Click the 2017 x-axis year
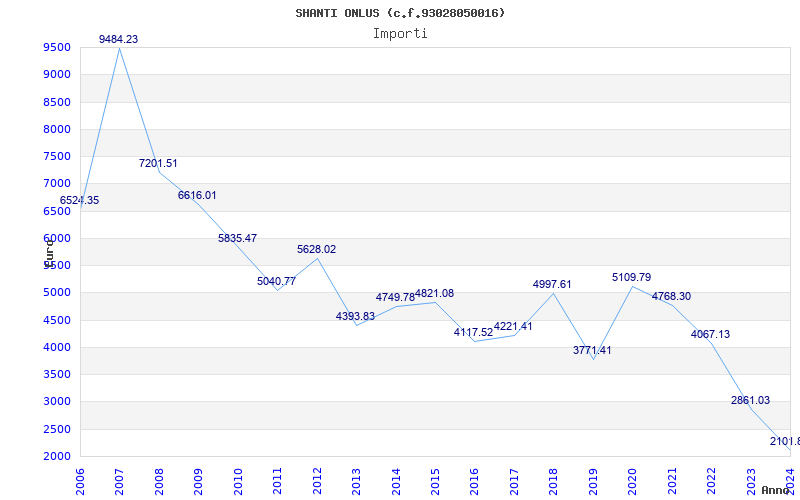This screenshot has width=800, height=500. (x=514, y=482)
